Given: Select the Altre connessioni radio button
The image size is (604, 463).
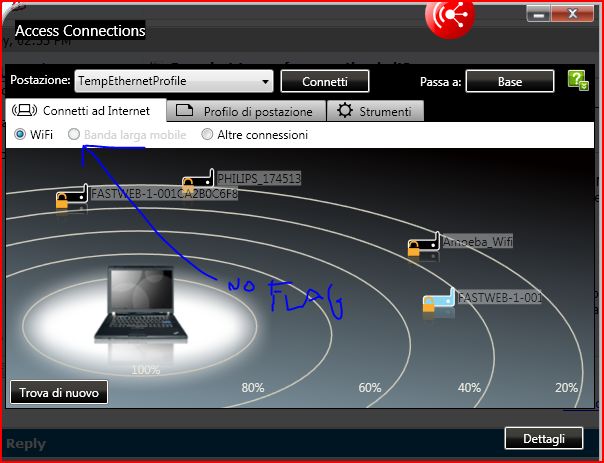Looking at the screenshot, I should [x=207, y=134].
